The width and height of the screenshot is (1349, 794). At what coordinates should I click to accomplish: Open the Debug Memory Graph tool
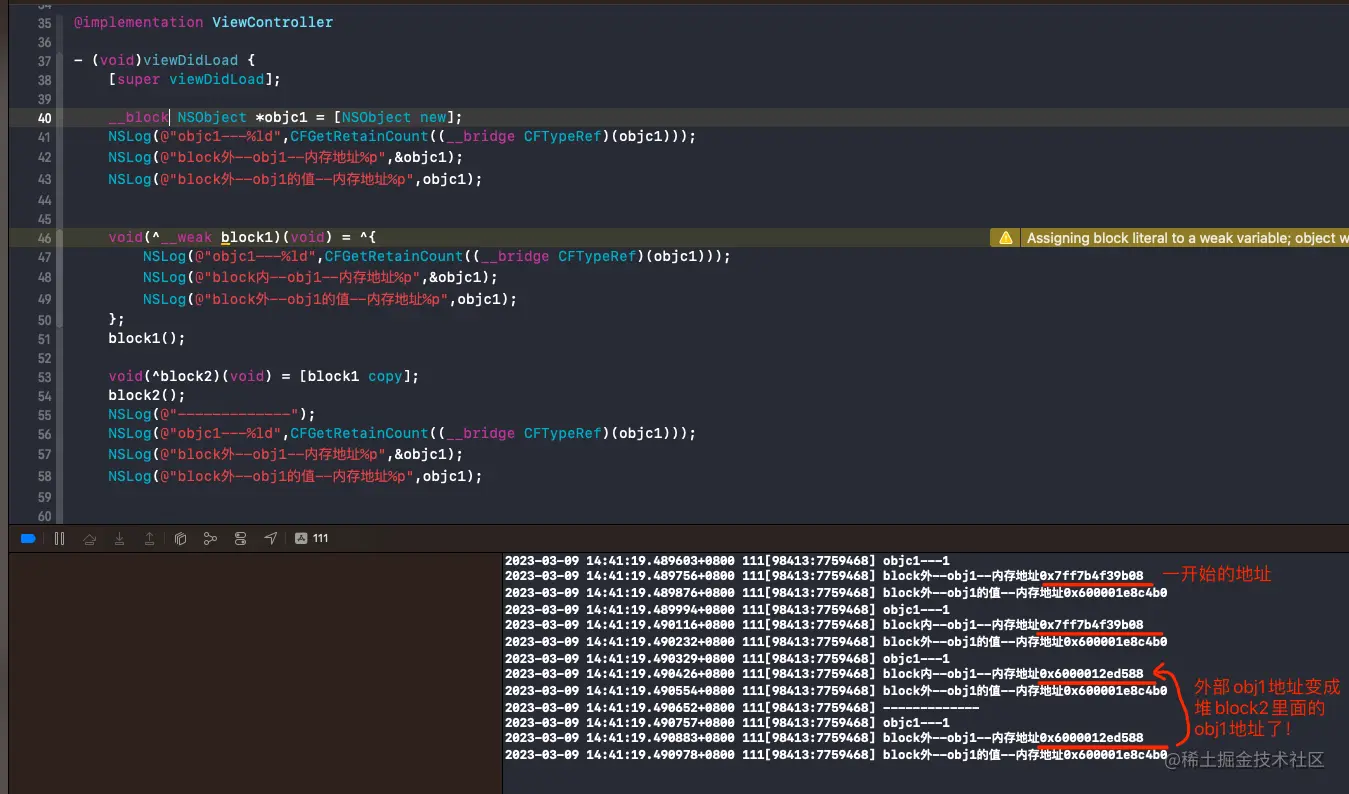coord(210,539)
